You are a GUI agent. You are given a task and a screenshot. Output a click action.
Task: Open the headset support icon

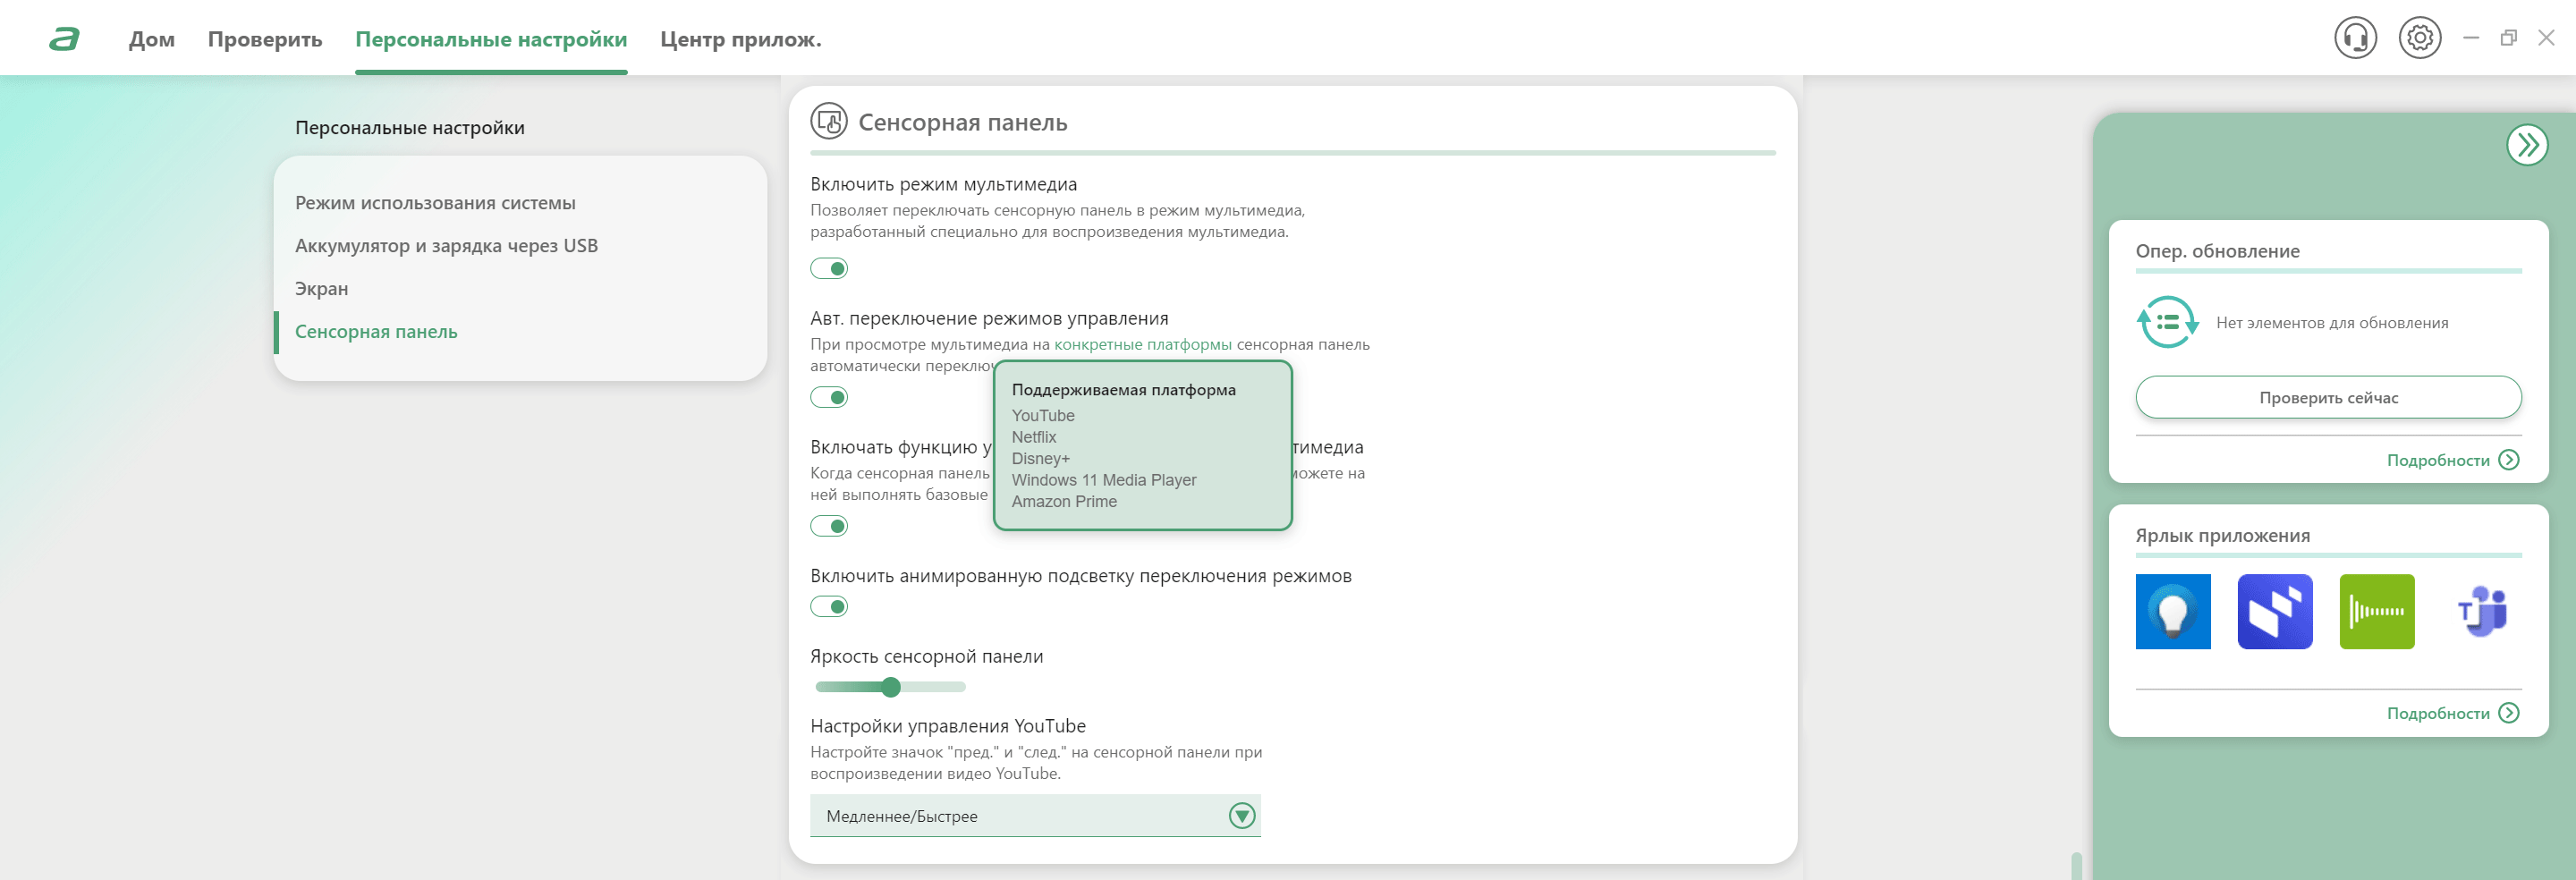(2355, 39)
